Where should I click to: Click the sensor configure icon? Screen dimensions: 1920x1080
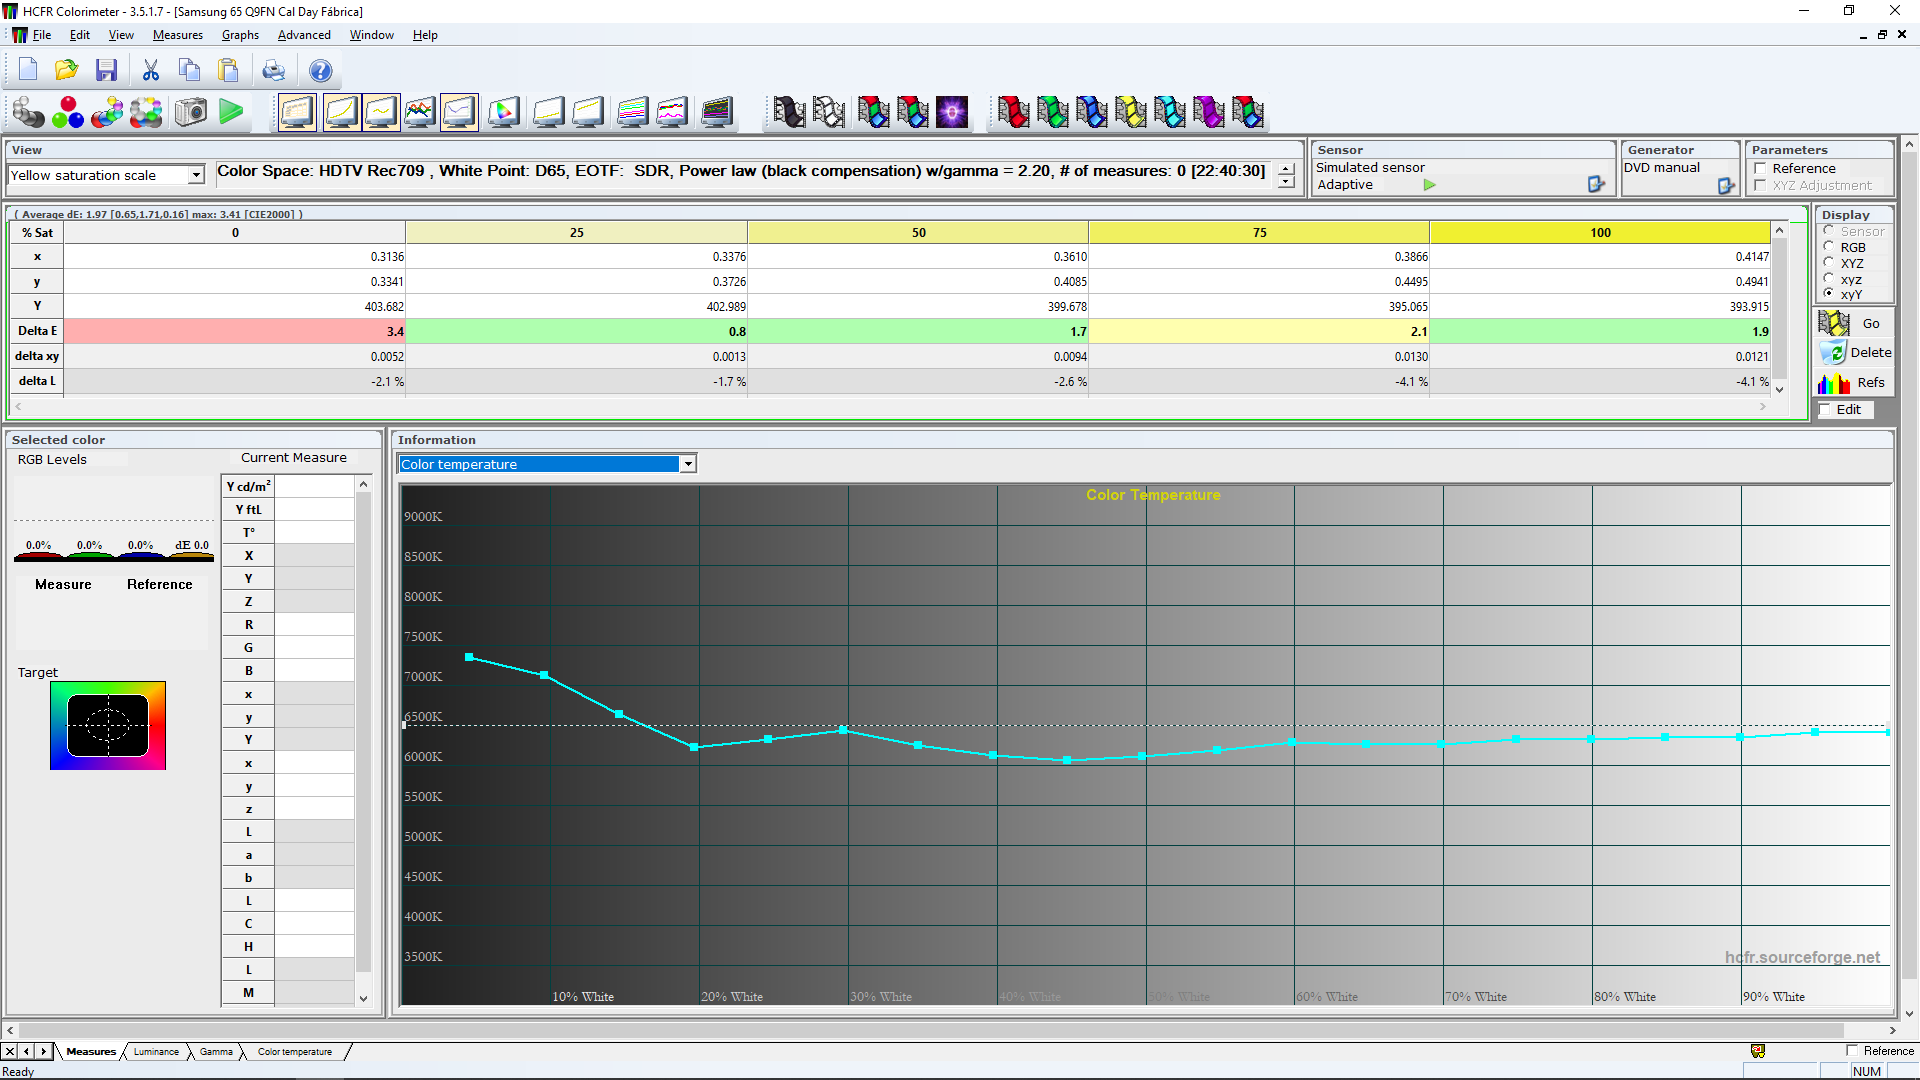[x=1596, y=184]
